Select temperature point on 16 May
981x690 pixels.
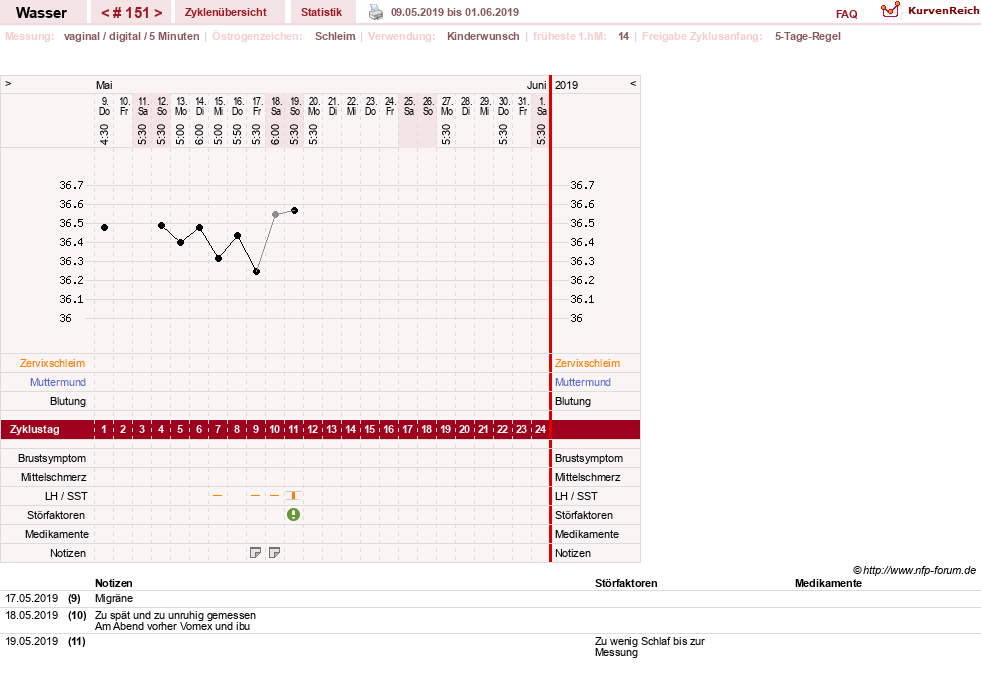(237, 236)
